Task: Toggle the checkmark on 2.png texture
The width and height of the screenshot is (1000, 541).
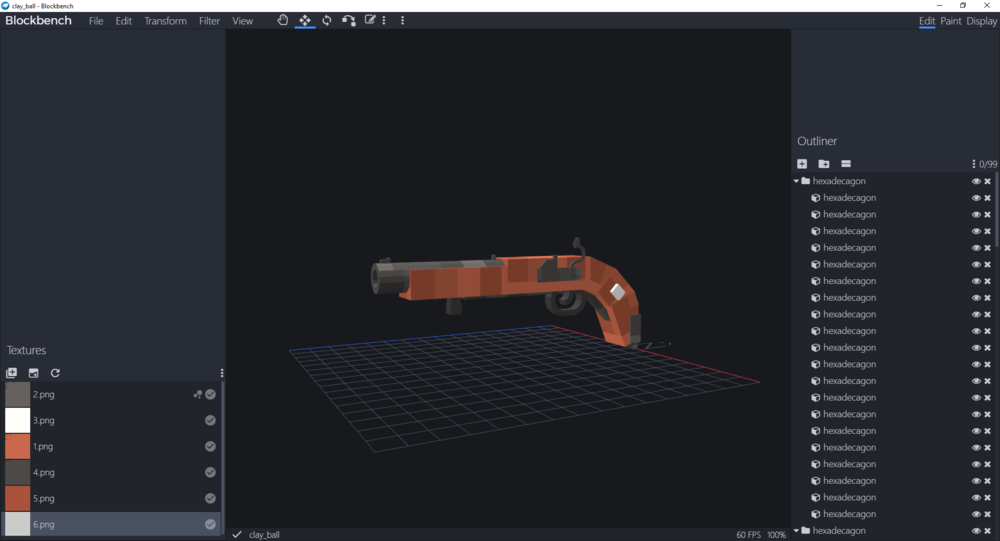Action: tap(211, 395)
